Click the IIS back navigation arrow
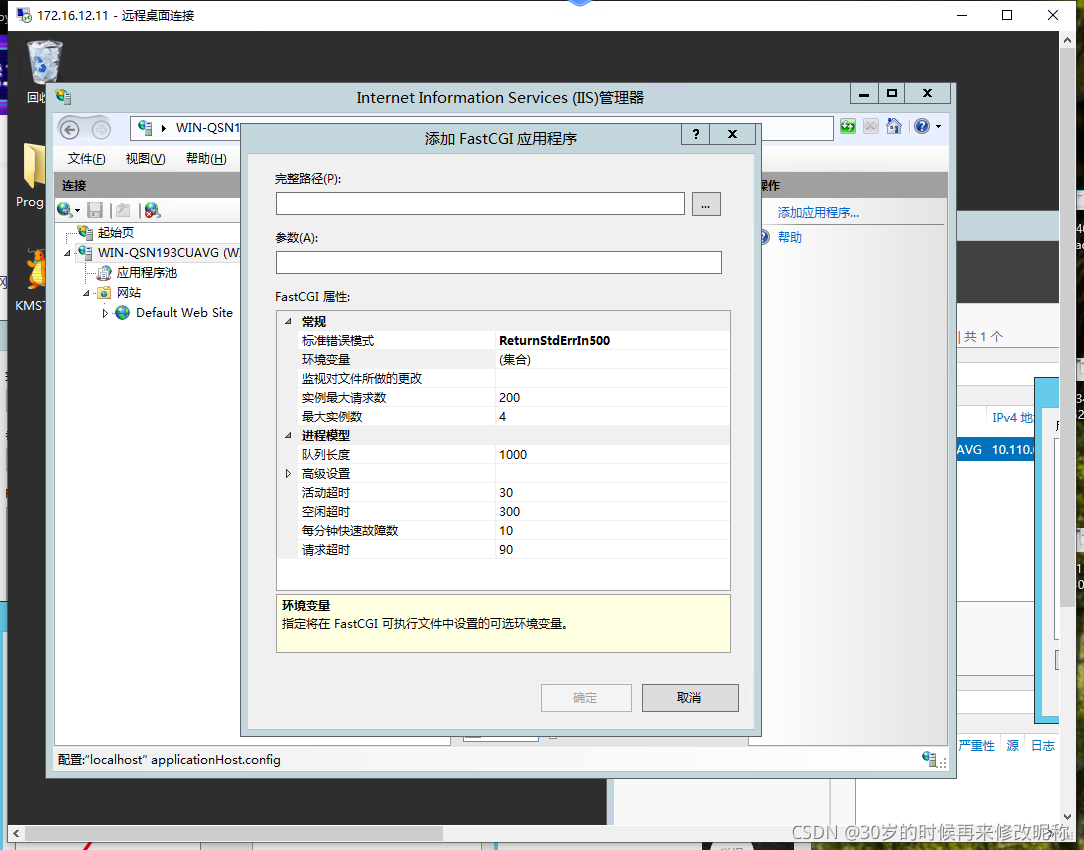 pos(70,129)
